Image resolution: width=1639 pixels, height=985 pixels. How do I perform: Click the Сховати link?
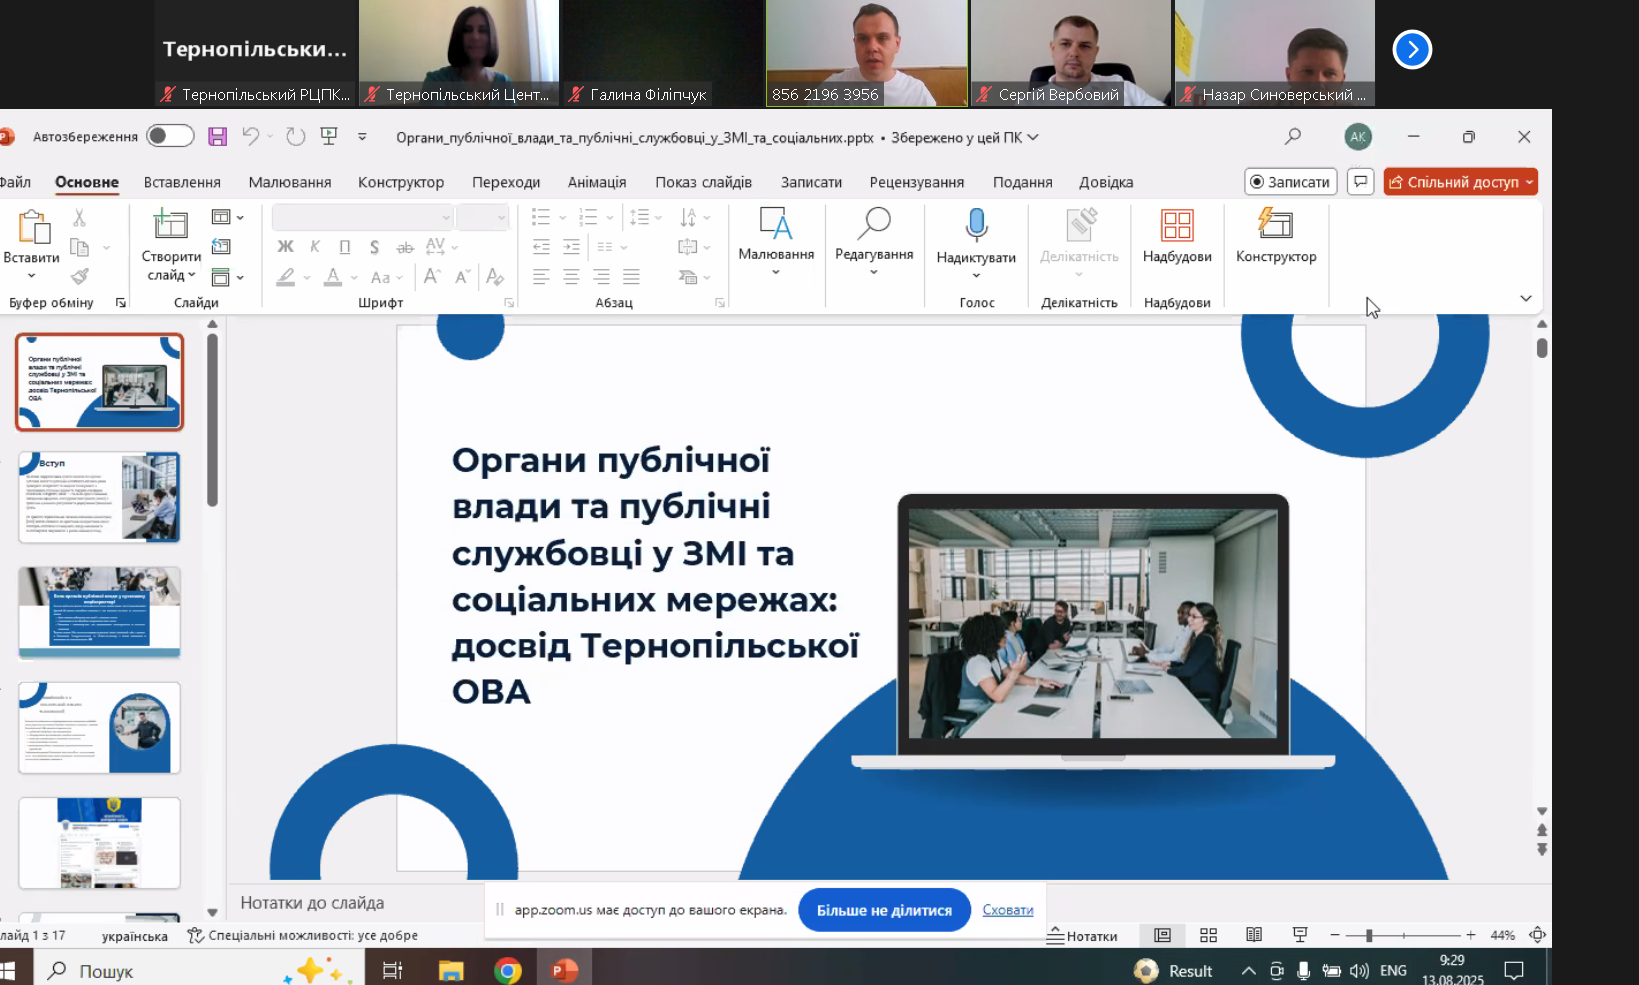coord(1008,909)
